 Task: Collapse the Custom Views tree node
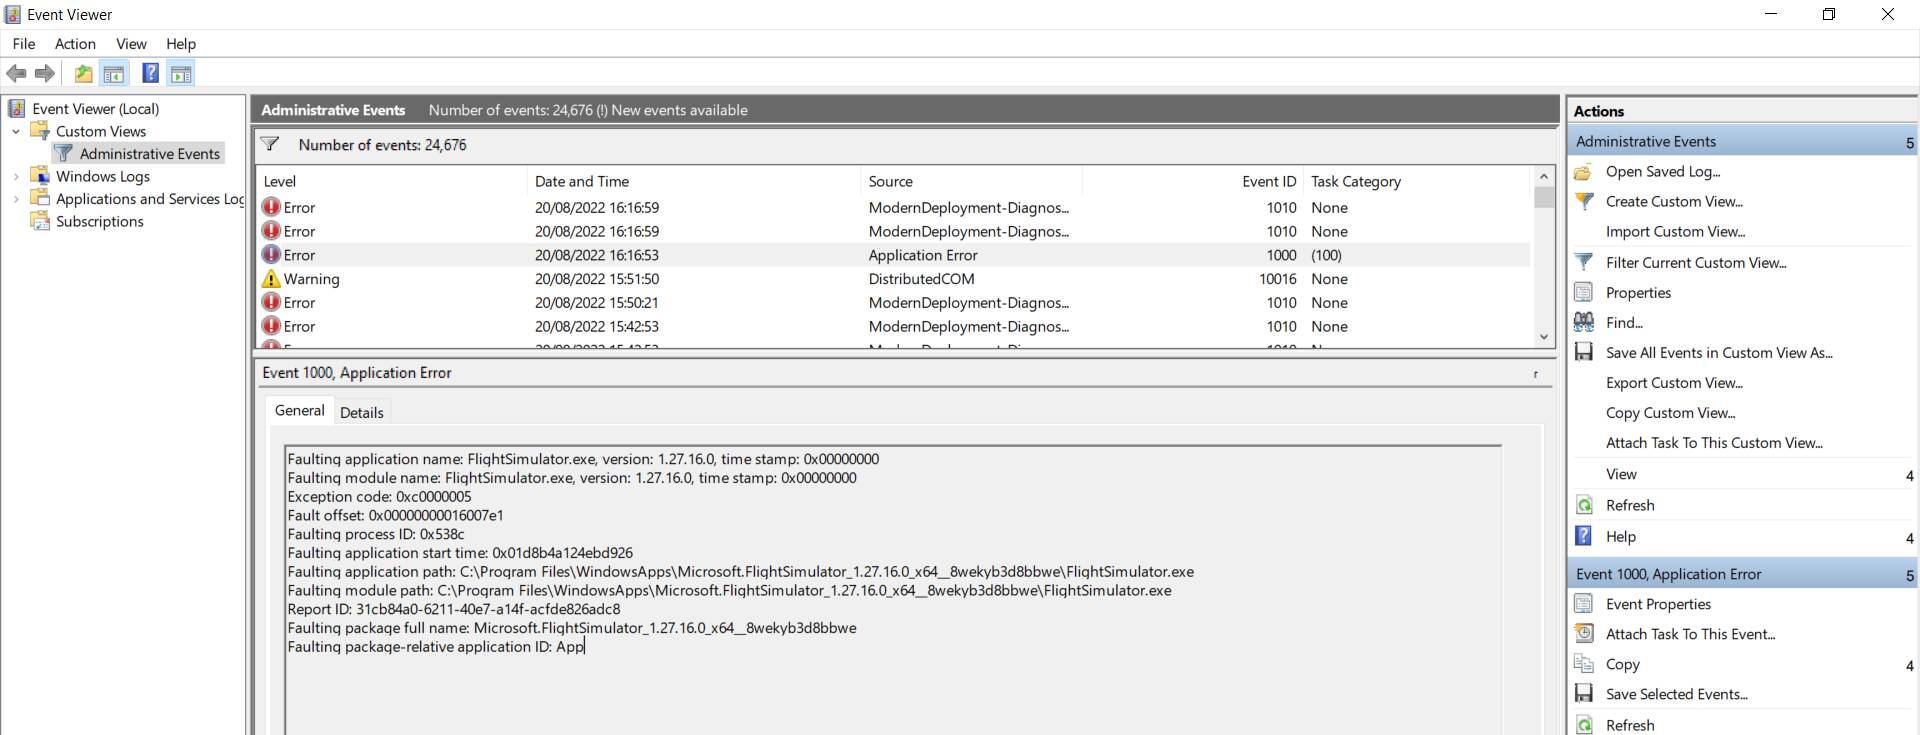[x=16, y=132]
